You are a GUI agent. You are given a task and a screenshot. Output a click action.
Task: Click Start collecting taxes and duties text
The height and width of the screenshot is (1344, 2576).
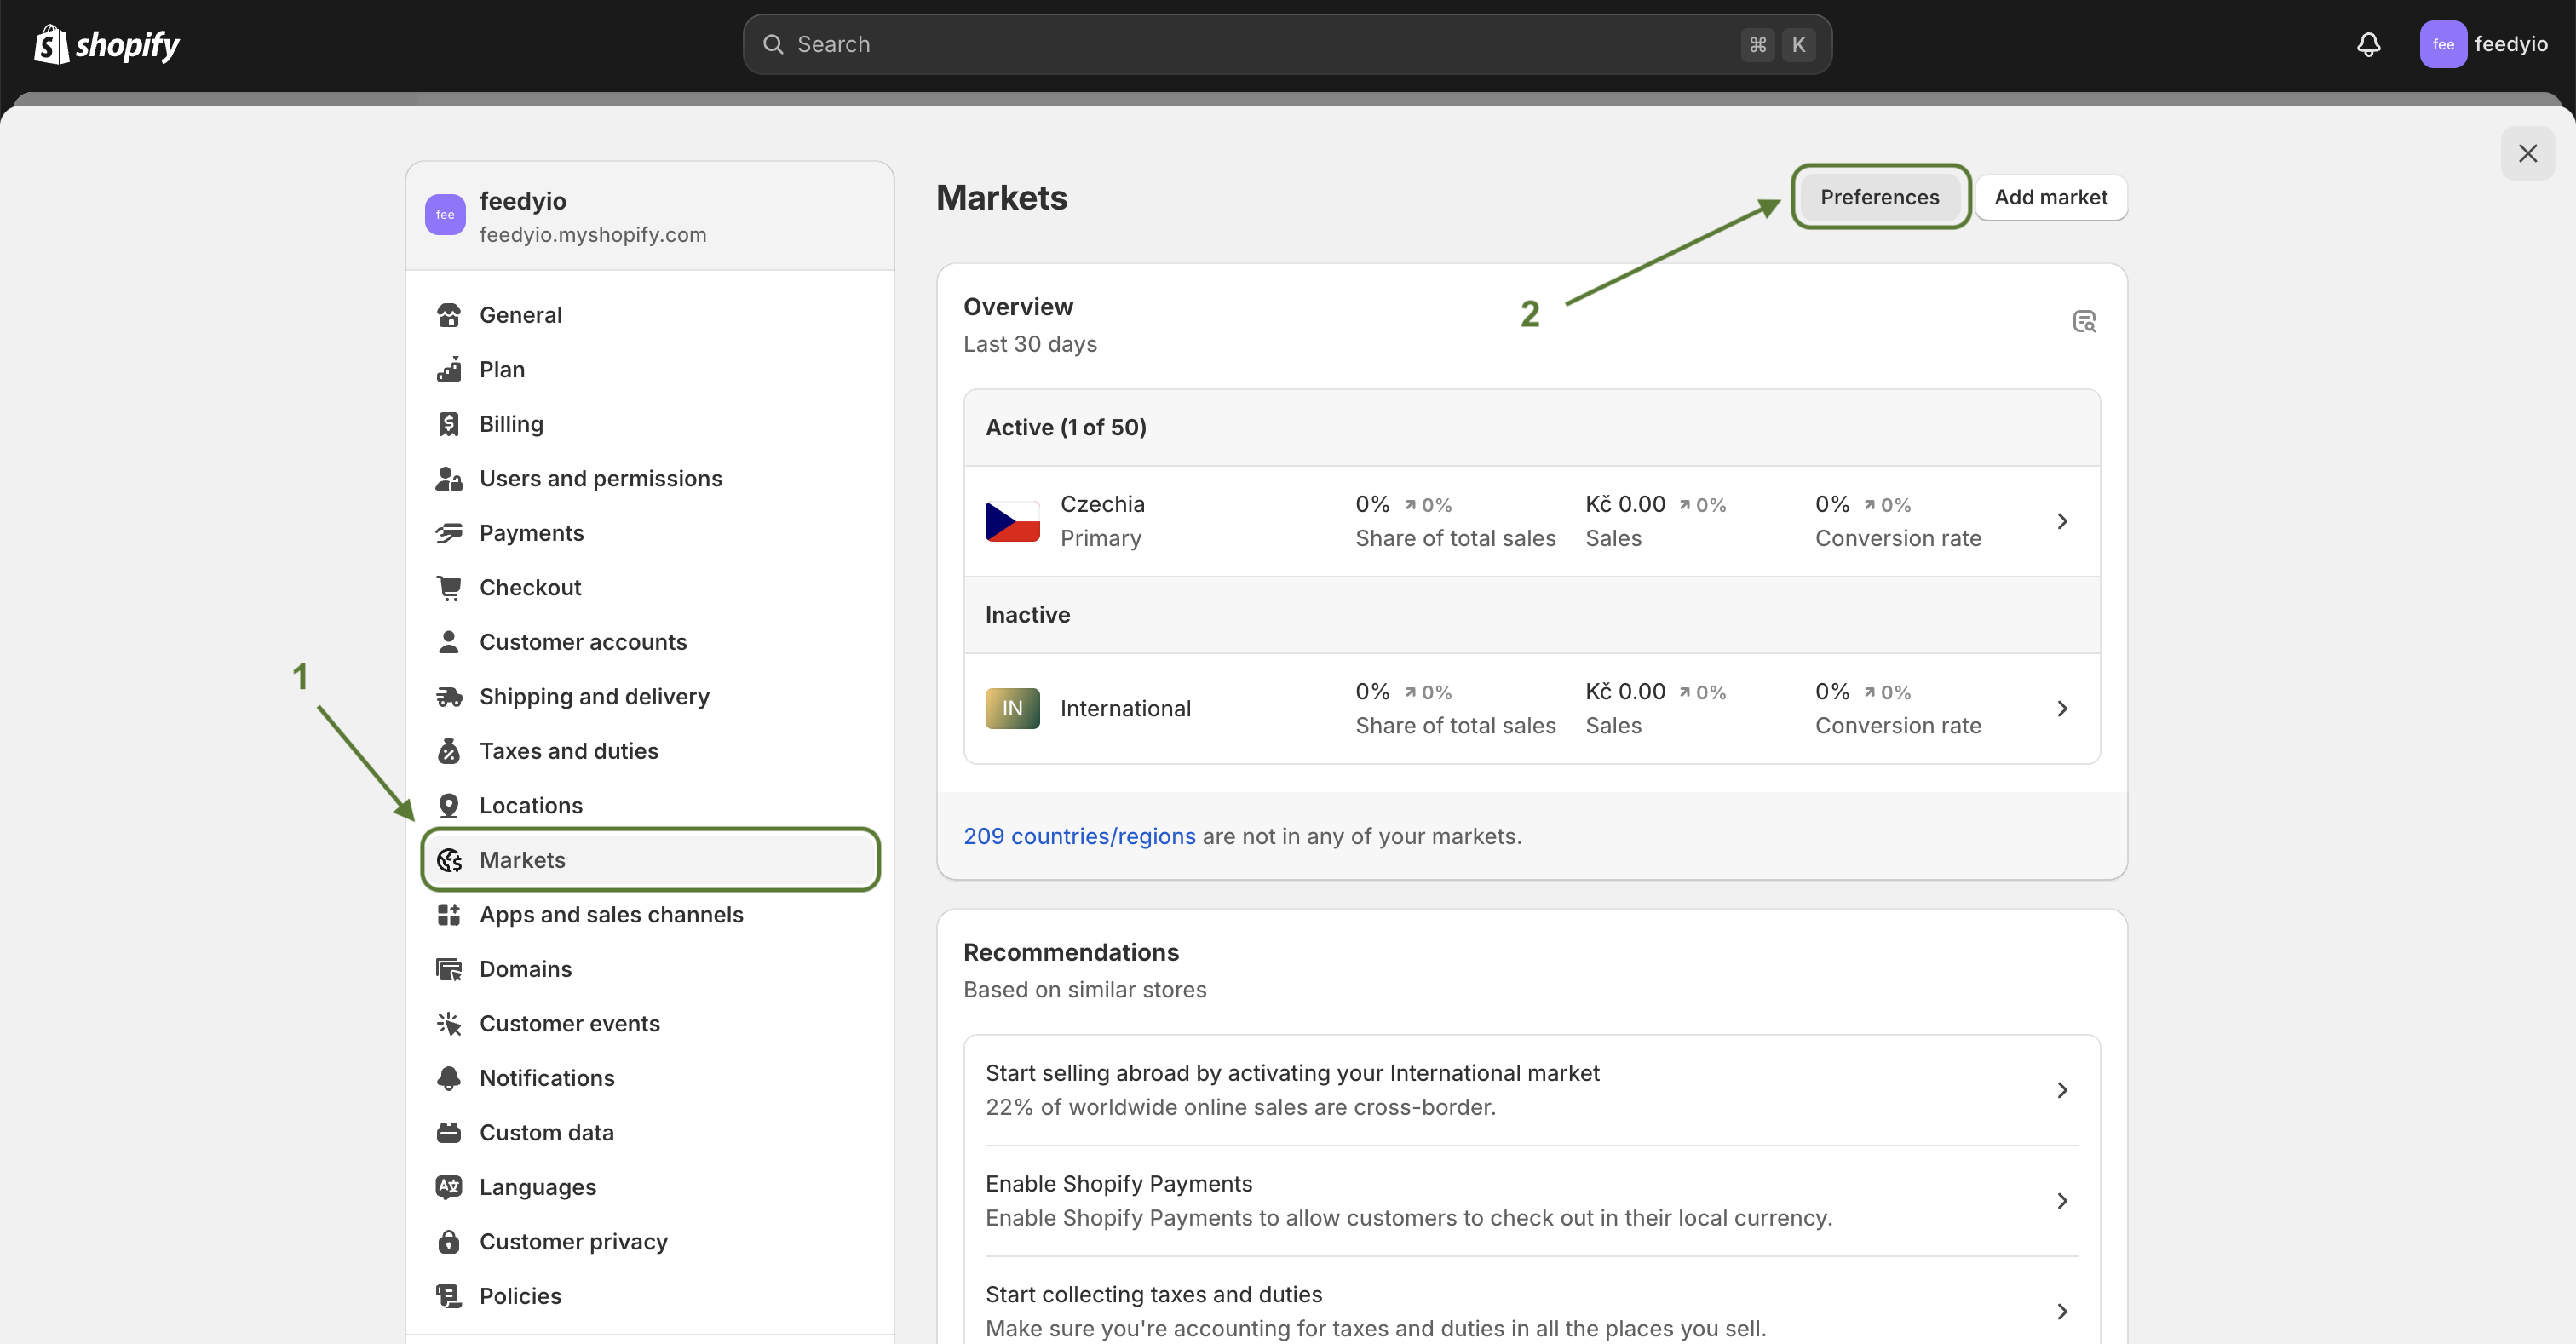pyautogui.click(x=1153, y=1294)
